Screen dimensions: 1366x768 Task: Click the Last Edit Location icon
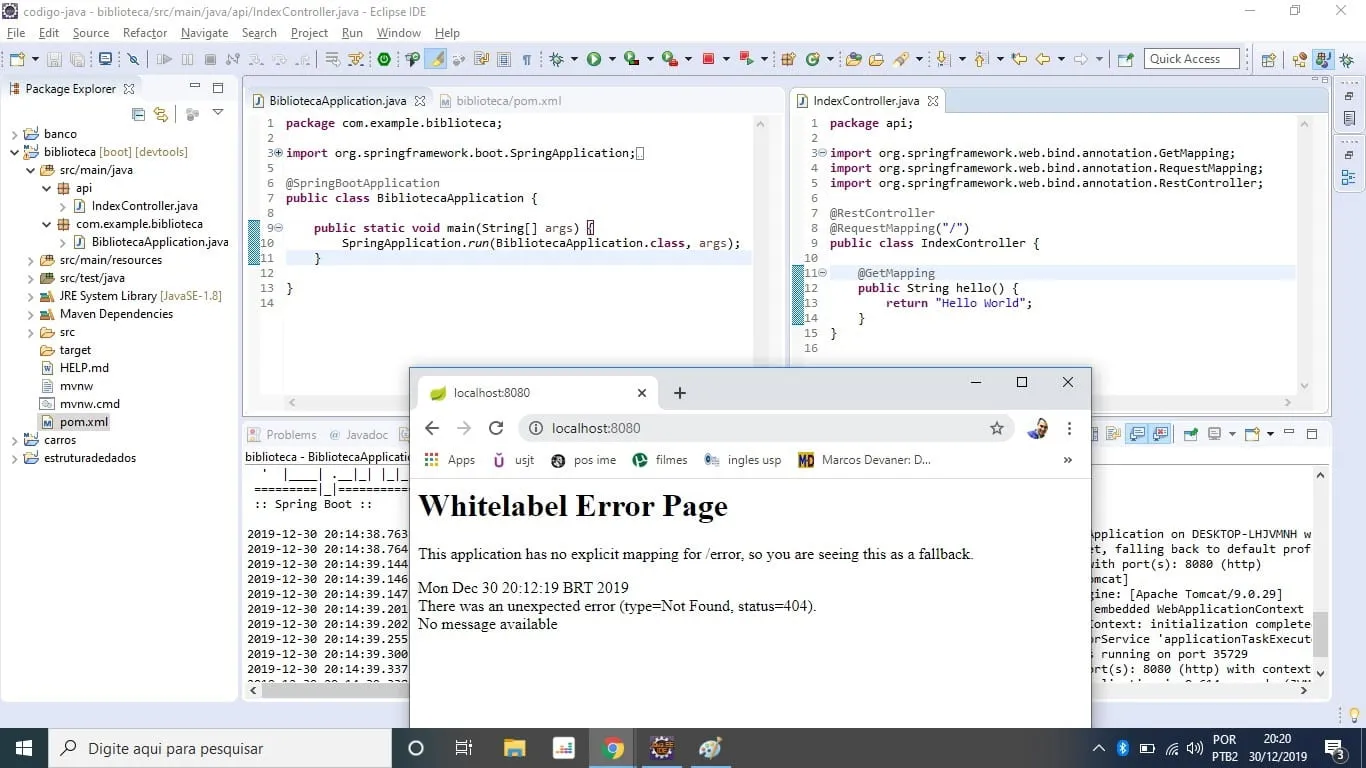[1019, 59]
